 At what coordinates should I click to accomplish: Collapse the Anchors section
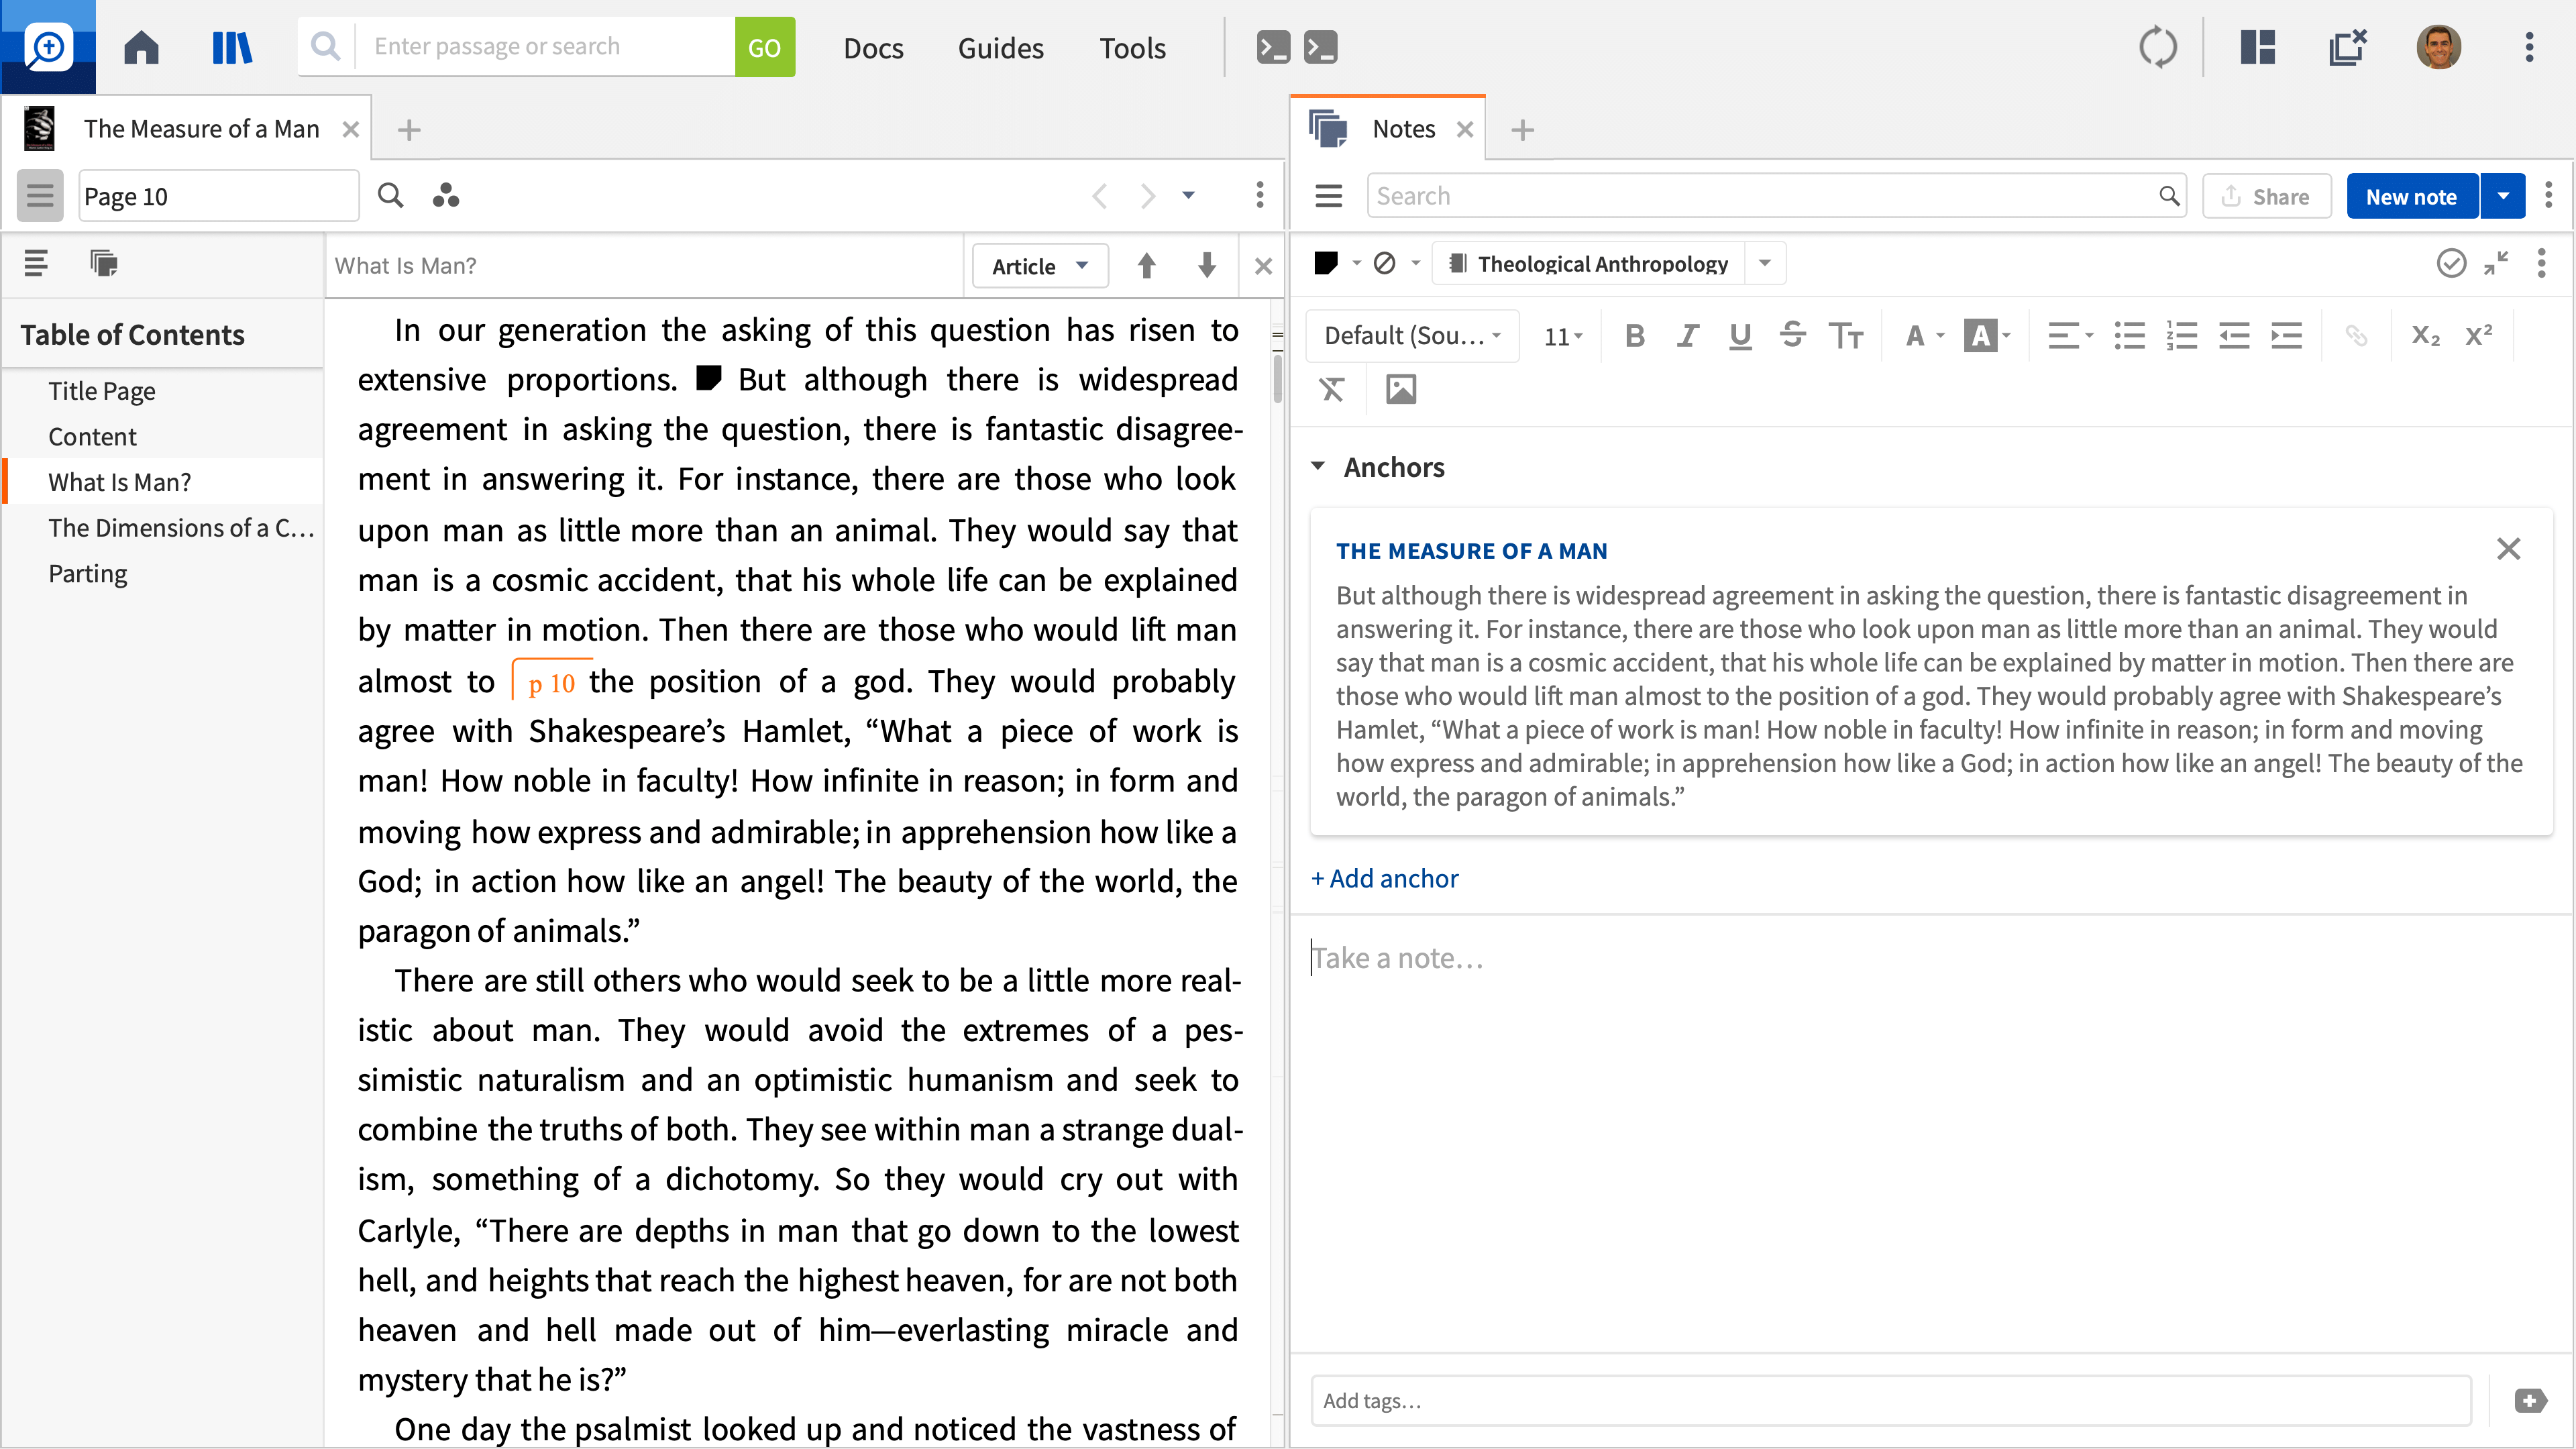pos(1317,466)
